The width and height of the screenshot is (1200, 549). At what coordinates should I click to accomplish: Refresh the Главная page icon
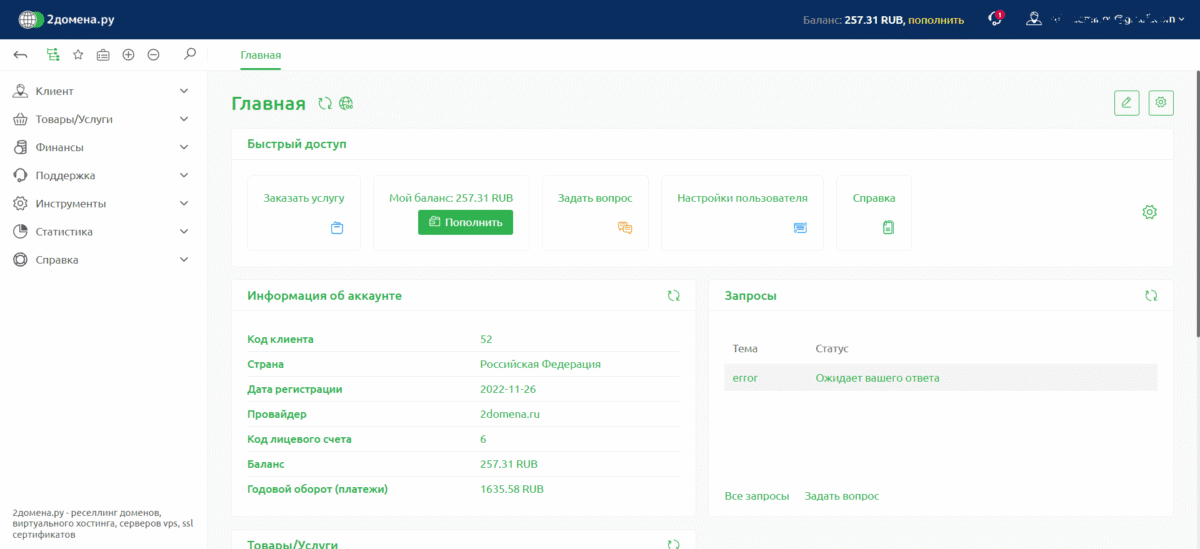point(324,103)
